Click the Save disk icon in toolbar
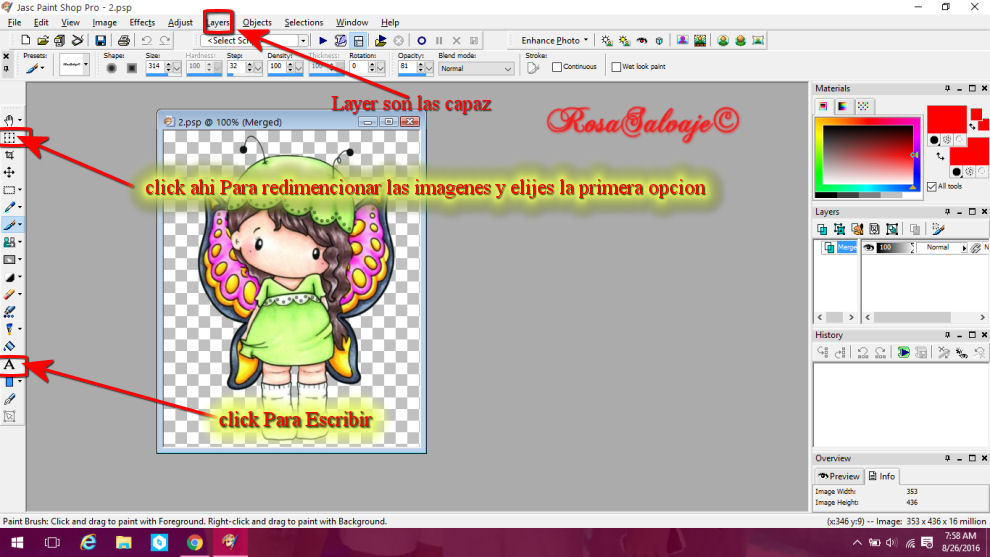The width and height of the screenshot is (990, 557). pos(100,41)
